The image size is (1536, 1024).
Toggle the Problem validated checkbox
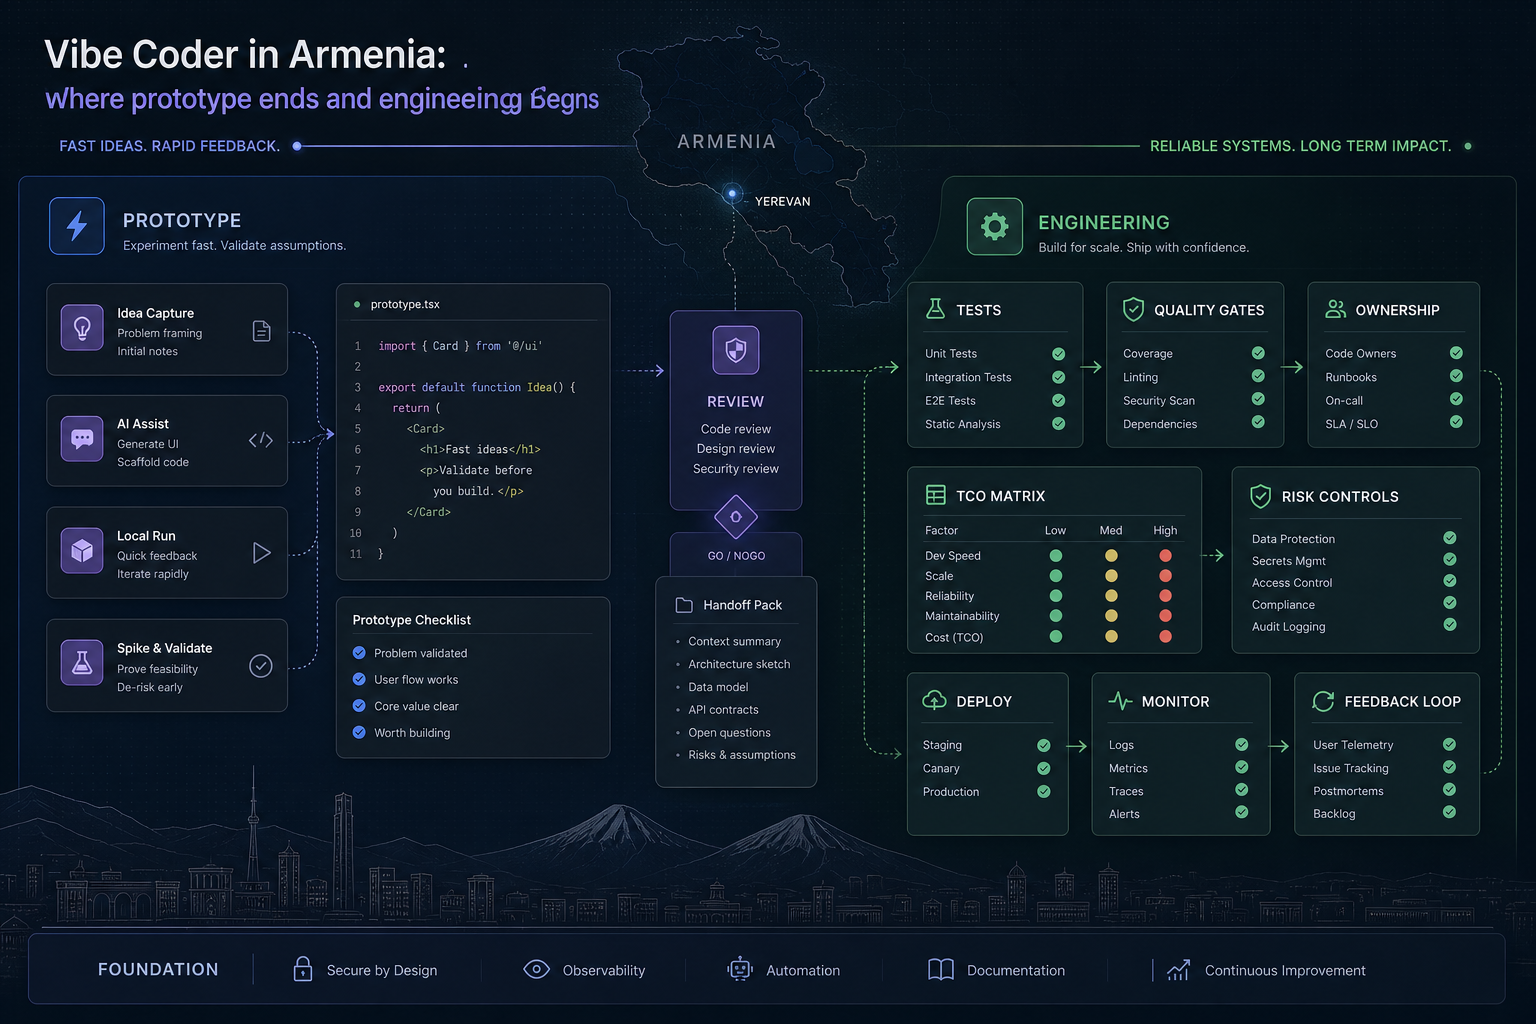tap(359, 653)
